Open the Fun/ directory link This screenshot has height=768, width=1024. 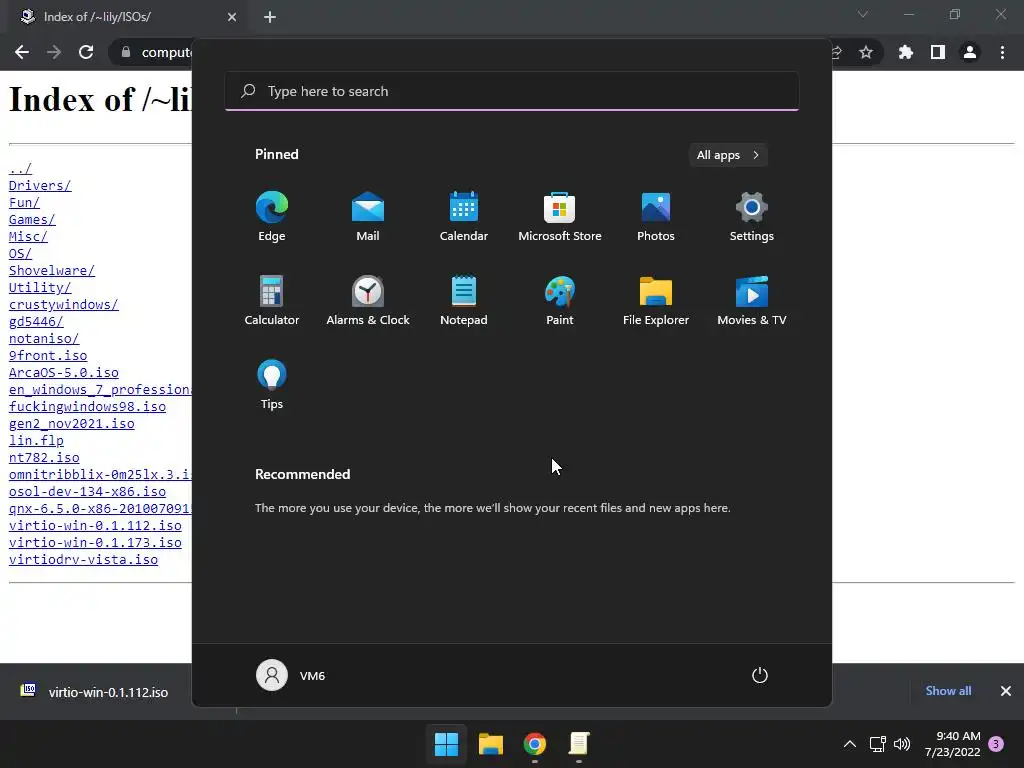pos(24,202)
